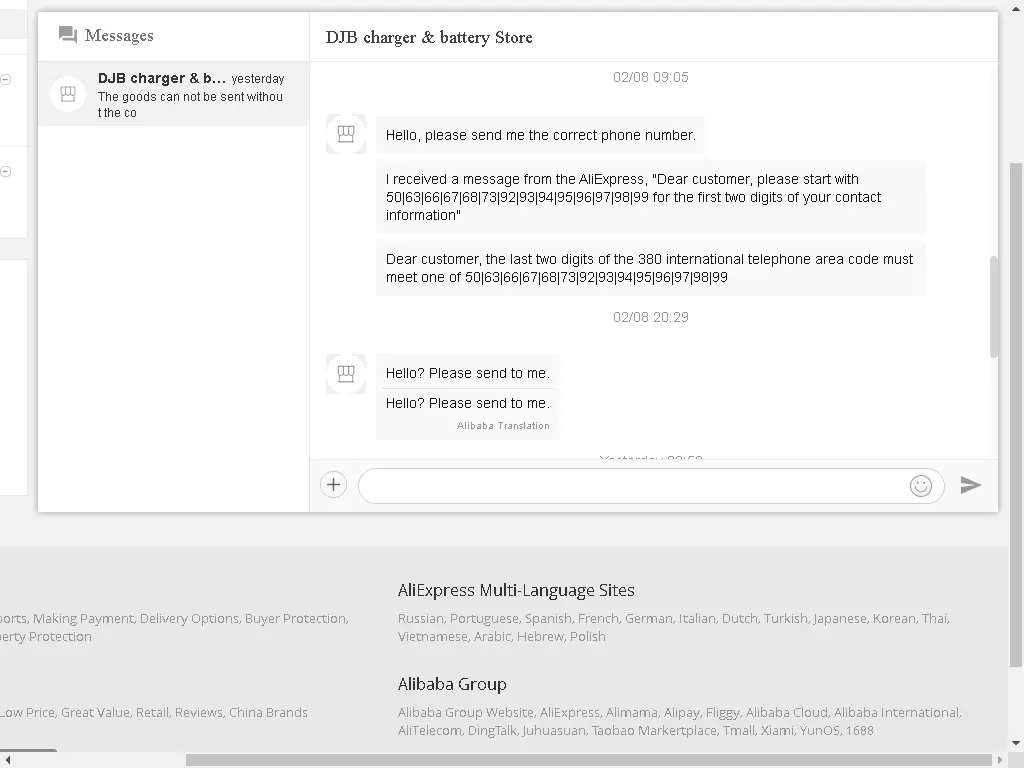Open the Delivery Options help link
This screenshot has height=768, width=1024.
(188, 618)
